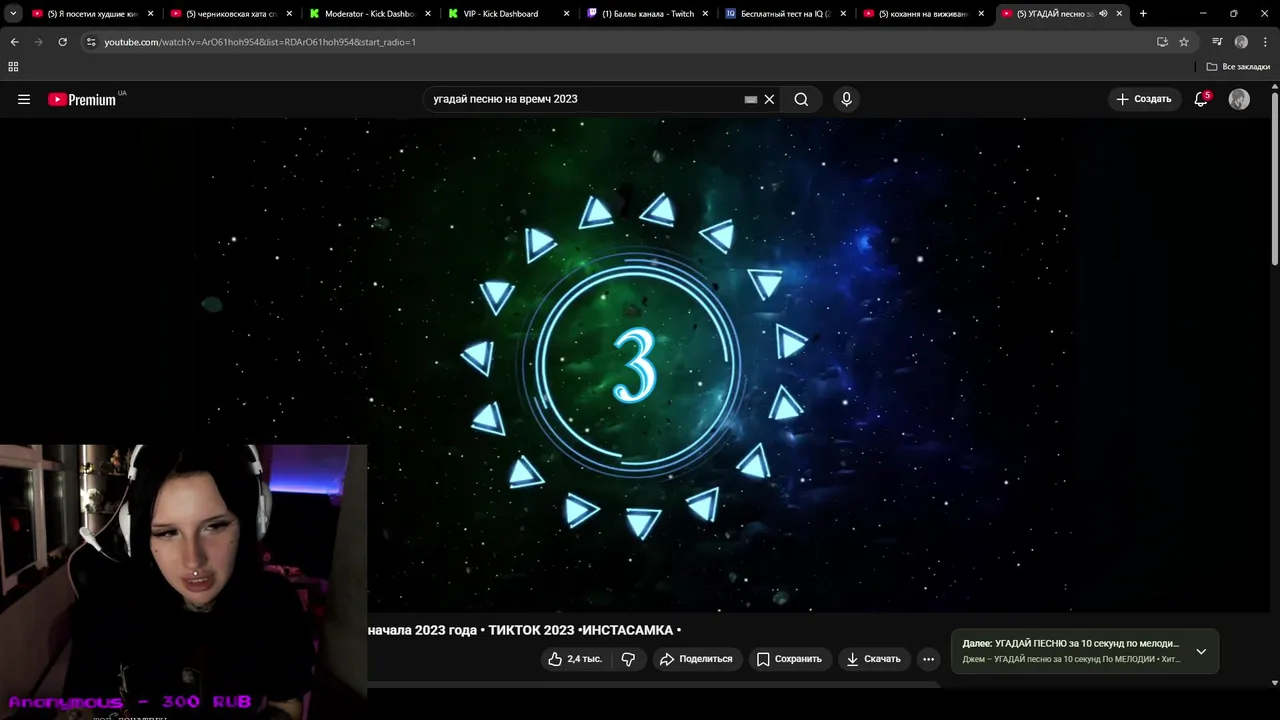
Task: Bookmark this page with star
Action: pos(1184,42)
